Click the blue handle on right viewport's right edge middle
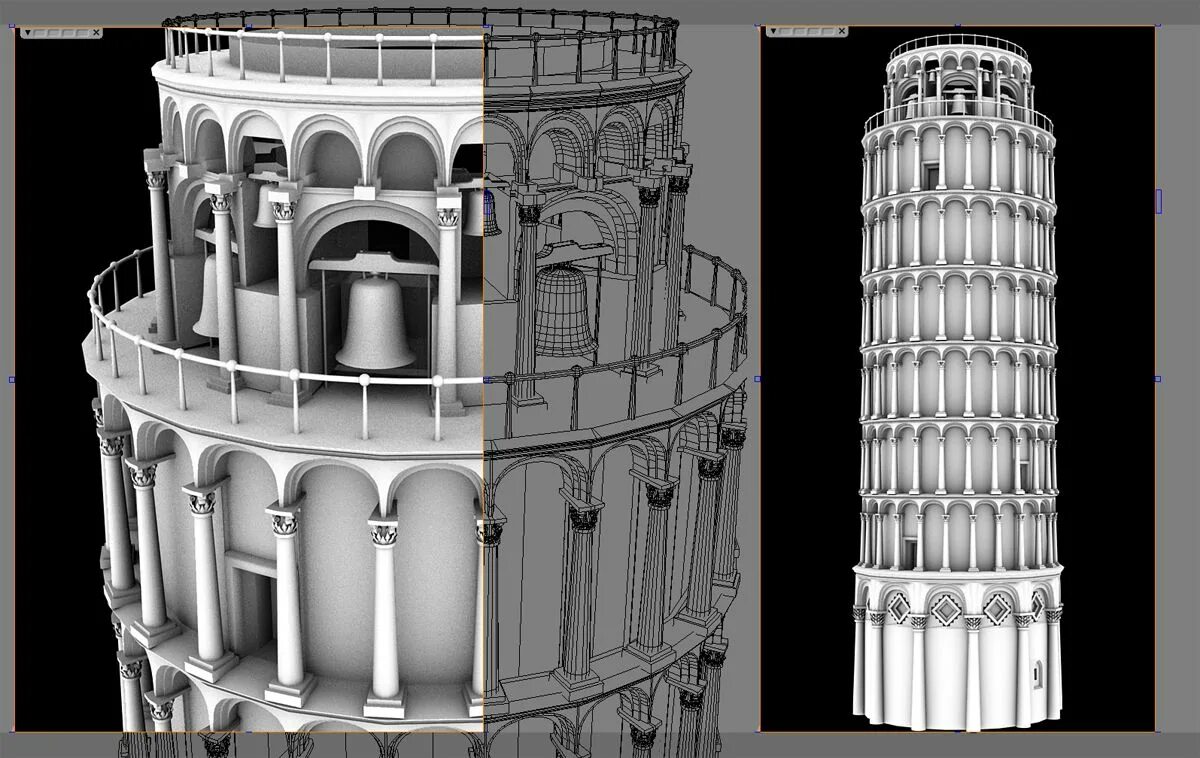Viewport: 1200px width, 758px height. click(x=1157, y=379)
